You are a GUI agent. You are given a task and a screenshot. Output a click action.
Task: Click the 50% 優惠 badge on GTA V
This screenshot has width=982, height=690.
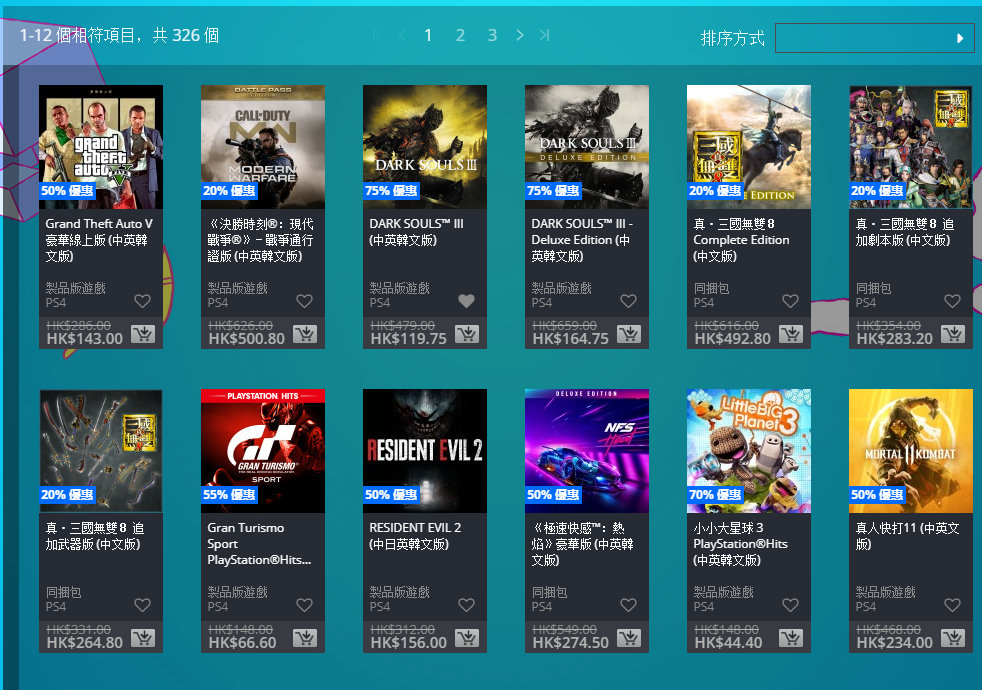point(67,191)
